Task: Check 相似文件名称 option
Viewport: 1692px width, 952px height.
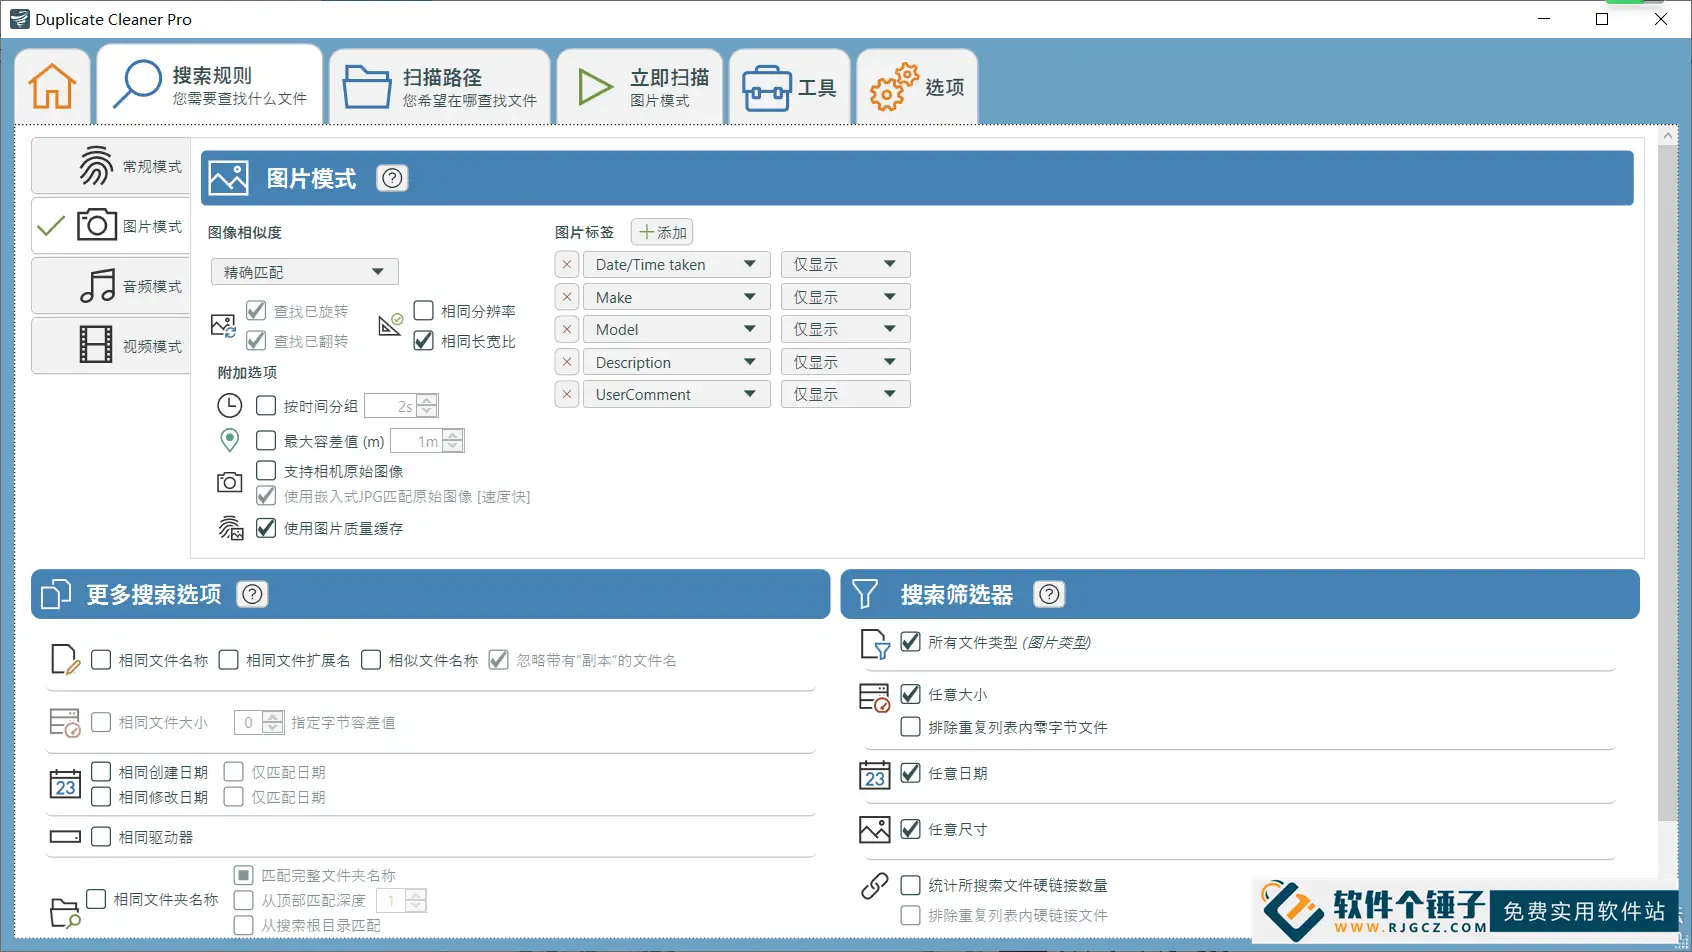Action: [371, 659]
